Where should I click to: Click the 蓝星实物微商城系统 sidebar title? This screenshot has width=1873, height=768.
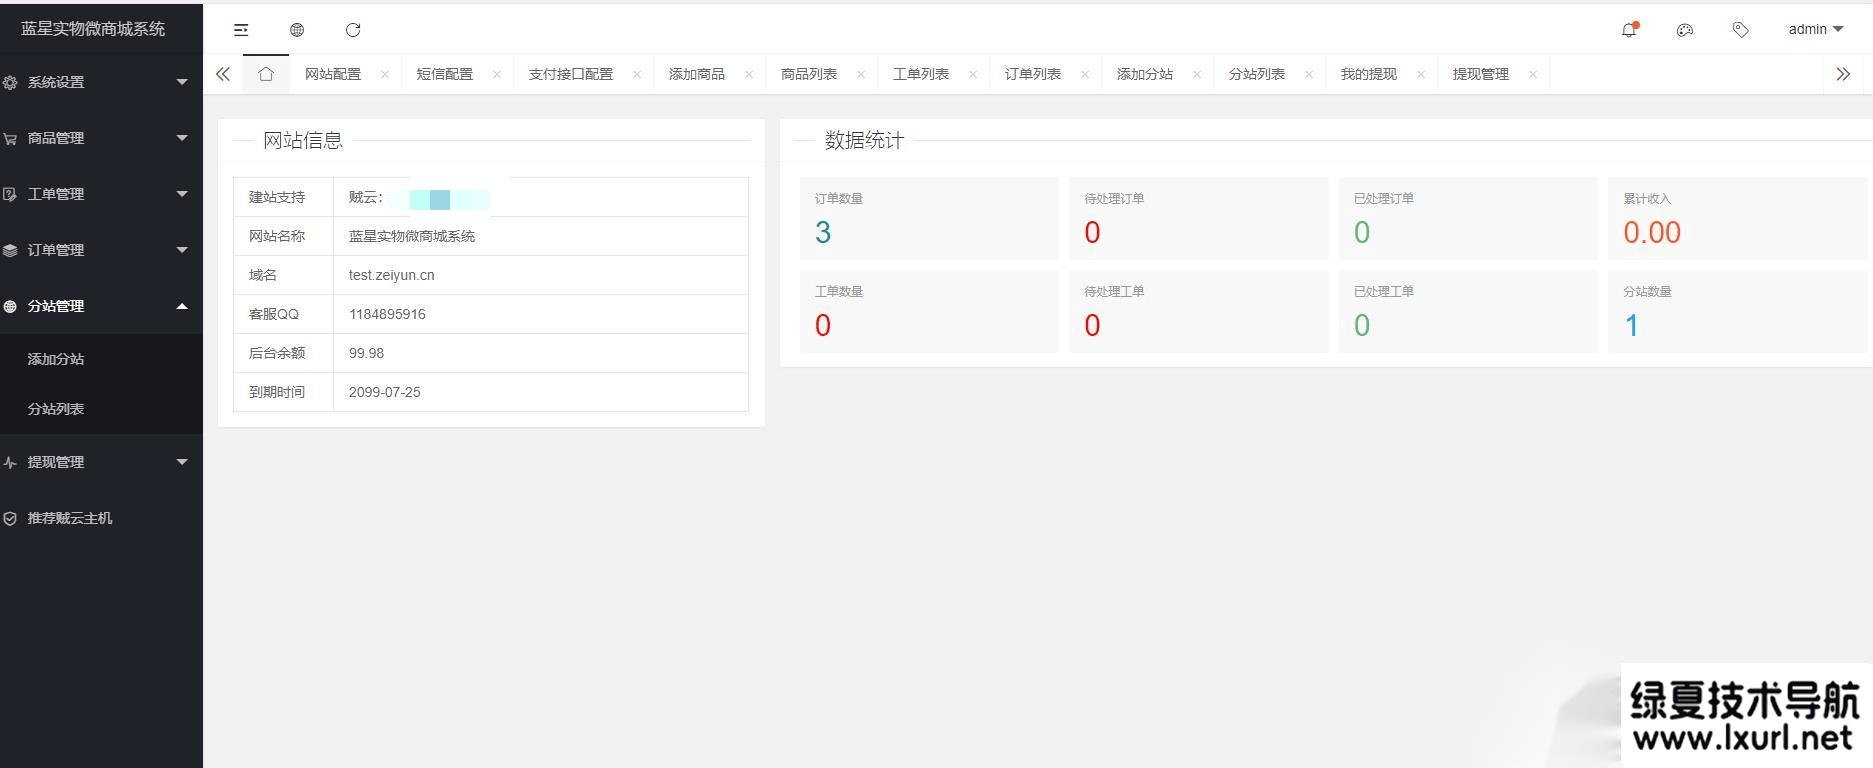[x=93, y=29]
